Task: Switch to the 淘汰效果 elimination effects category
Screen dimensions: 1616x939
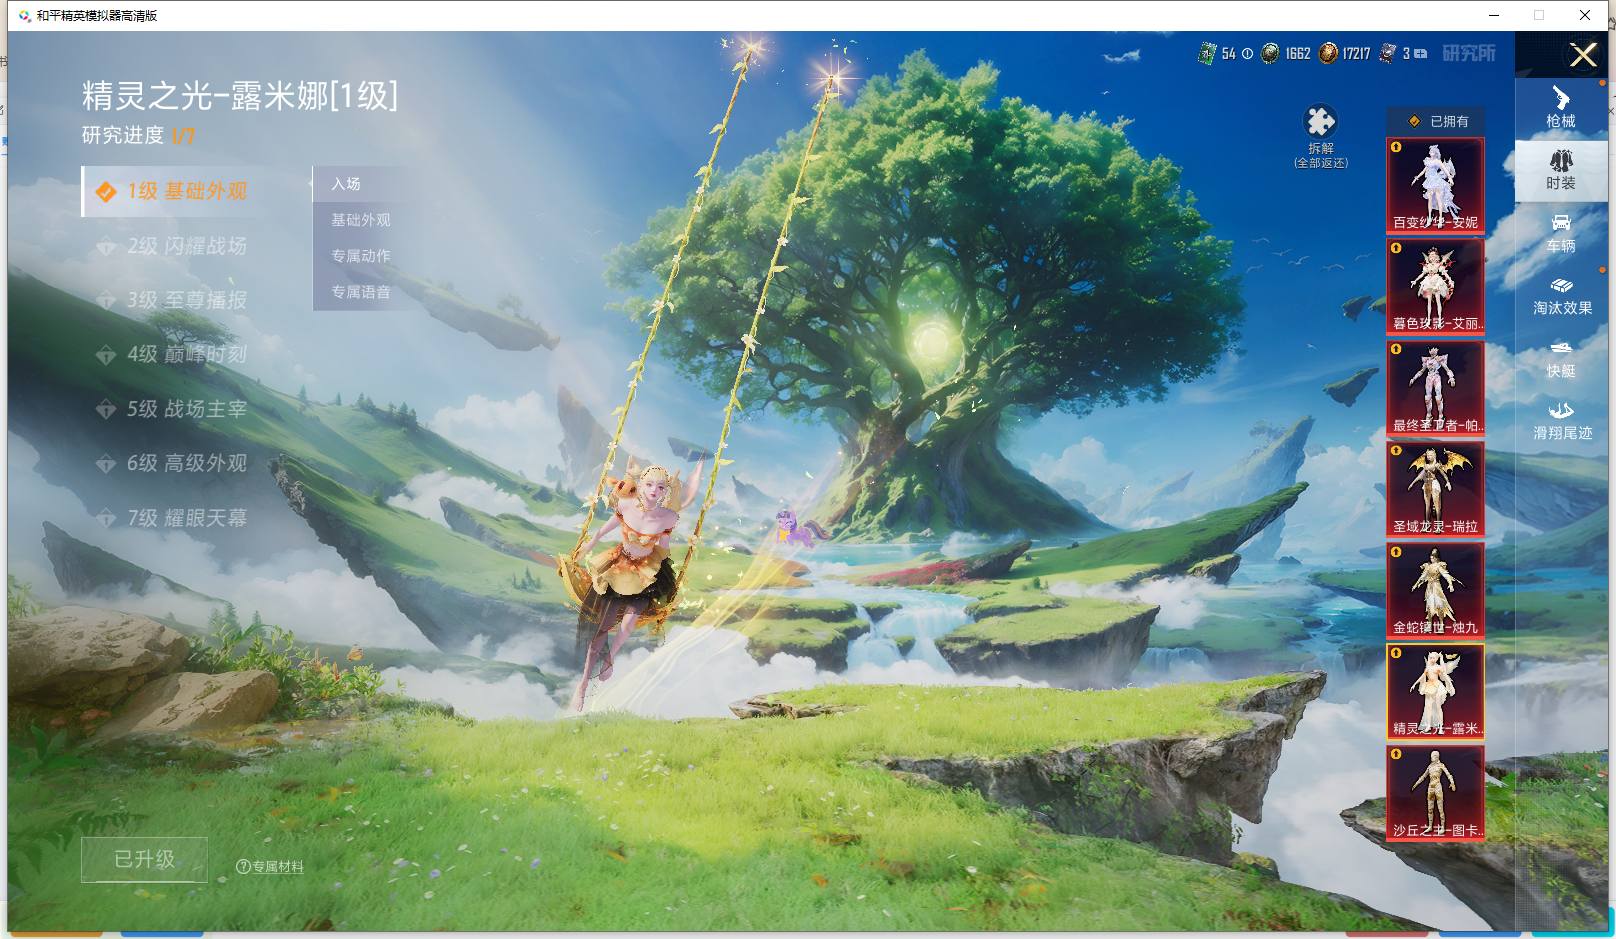Action: (1562, 296)
